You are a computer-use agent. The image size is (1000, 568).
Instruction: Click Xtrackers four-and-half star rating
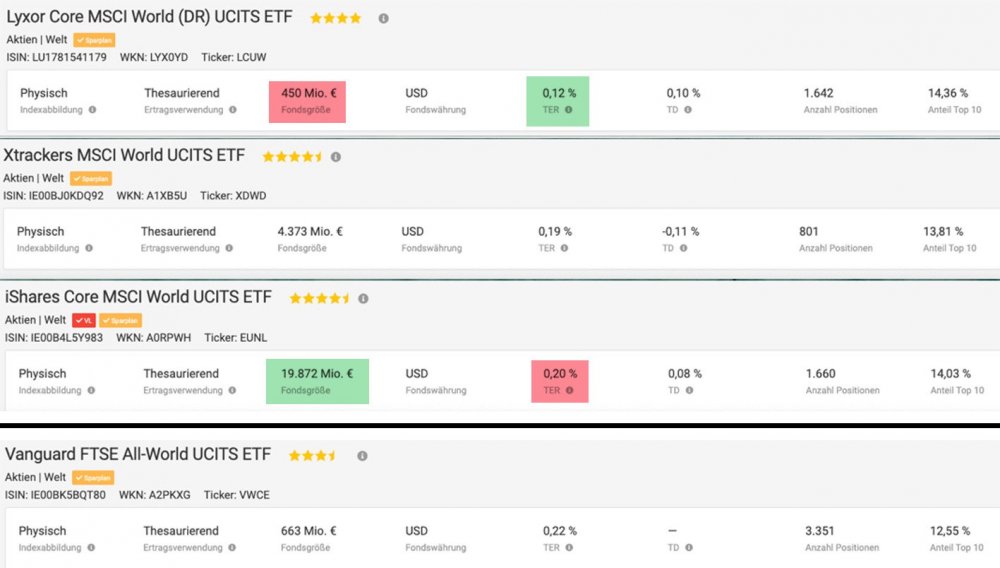(x=292, y=157)
